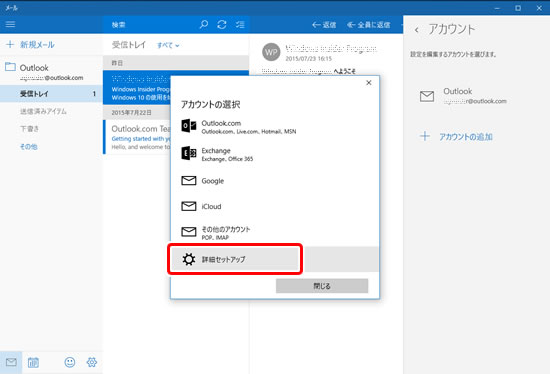Choose iCloud account type

click(274, 206)
